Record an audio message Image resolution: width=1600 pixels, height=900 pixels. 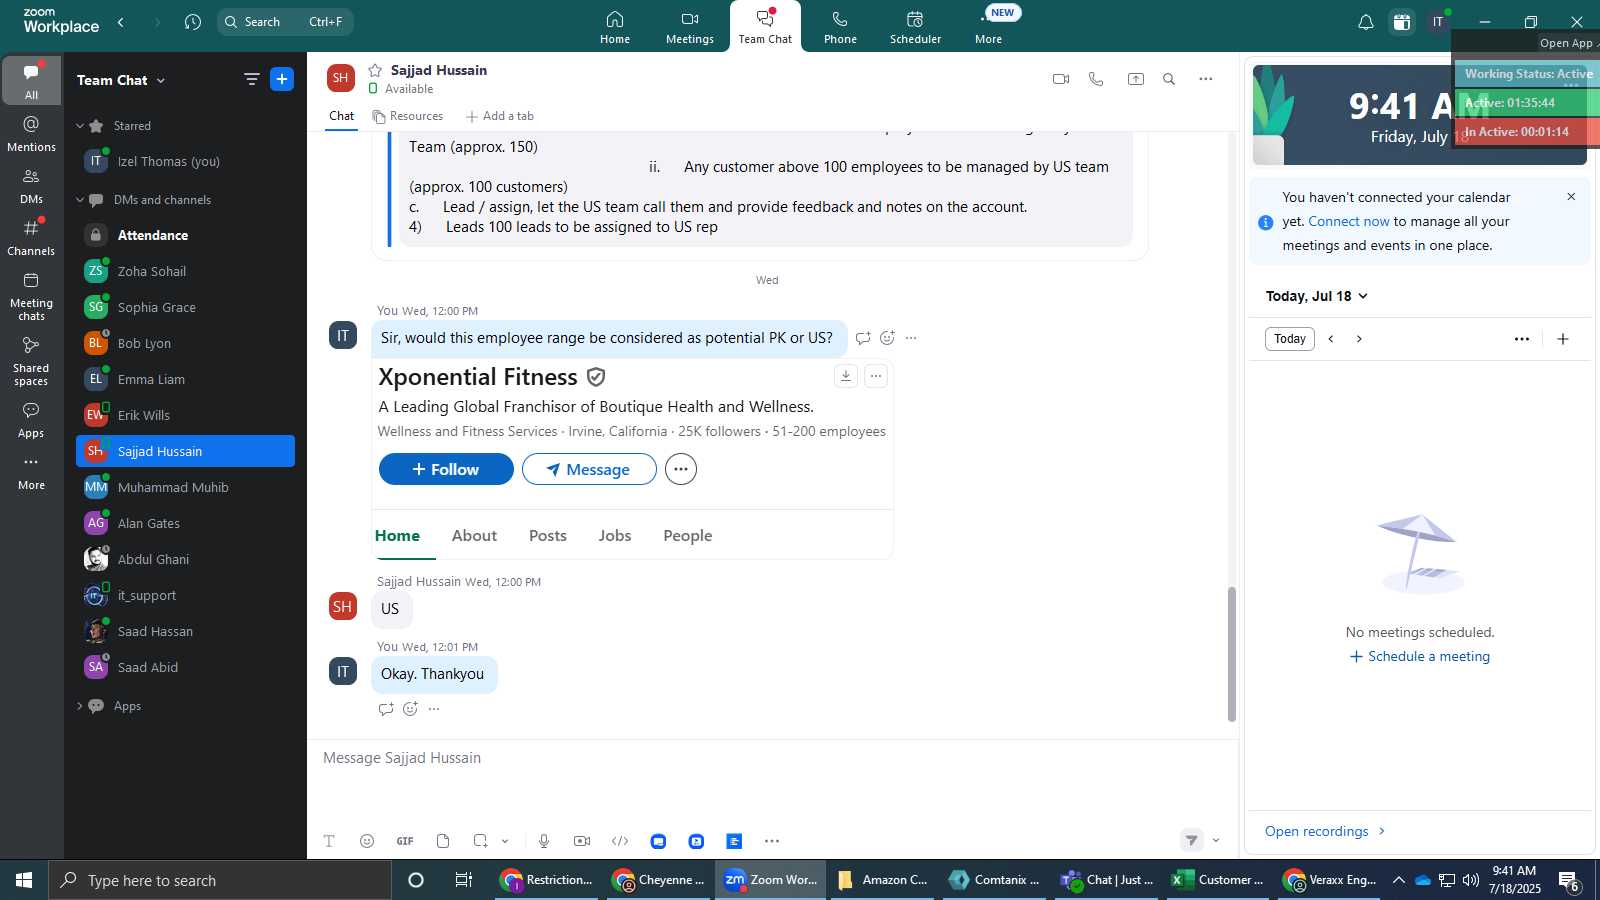point(544,841)
